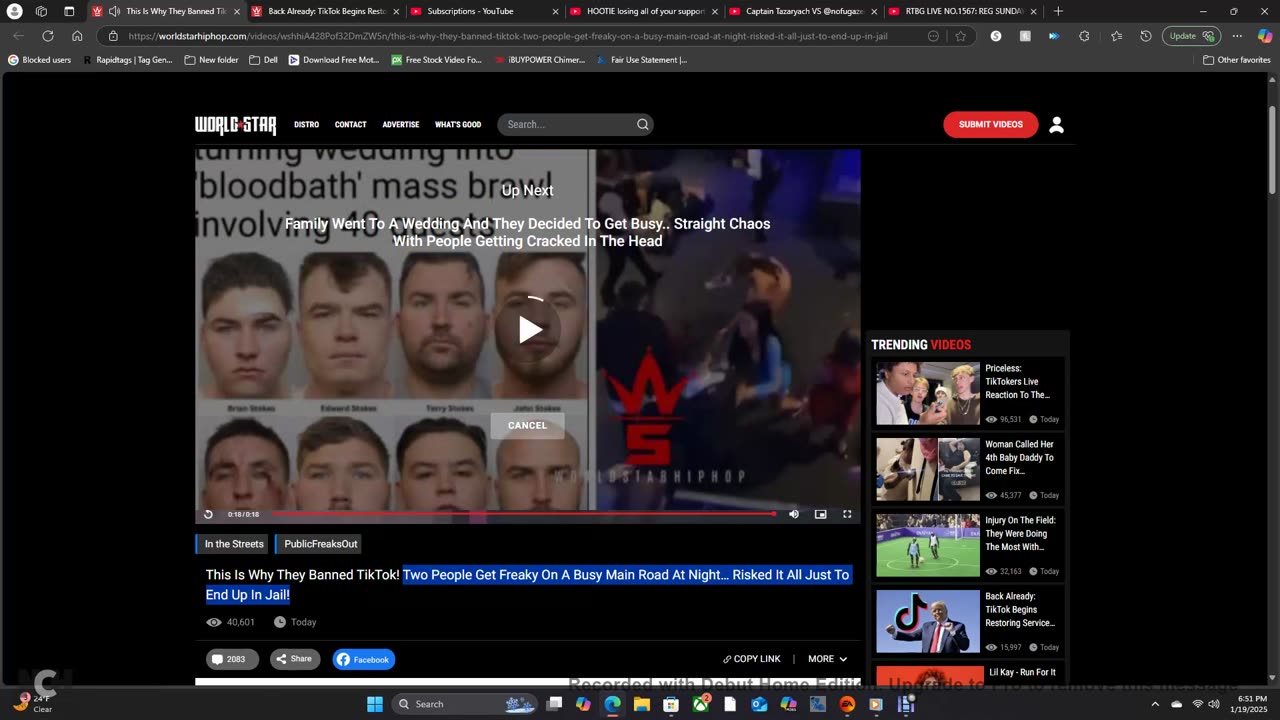Image resolution: width=1280 pixels, height=720 pixels.
Task: Reload the page
Action: pos(47,36)
